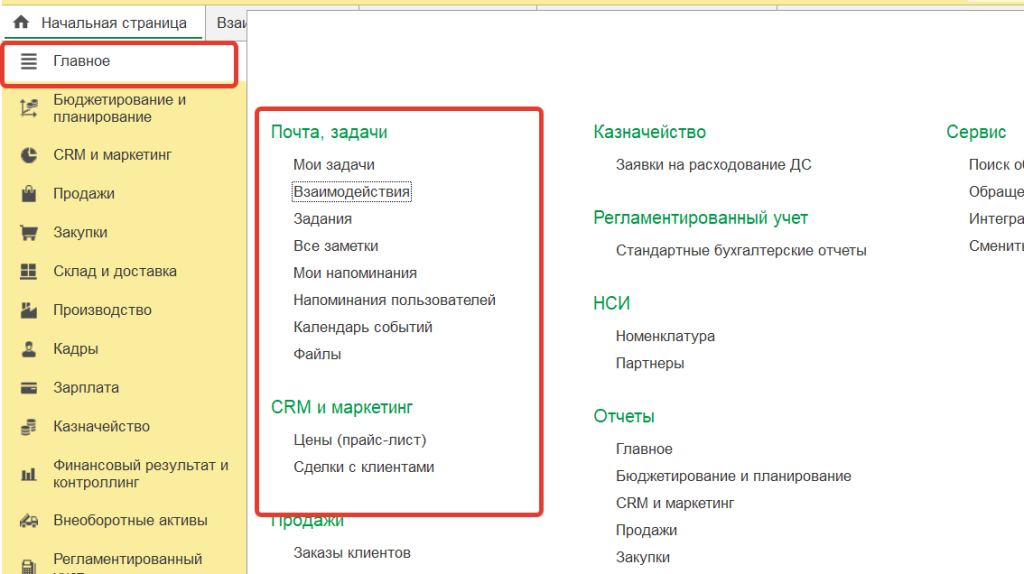This screenshot has width=1024, height=574.
Task: Click the Казначейство coins icon
Action: point(29,427)
